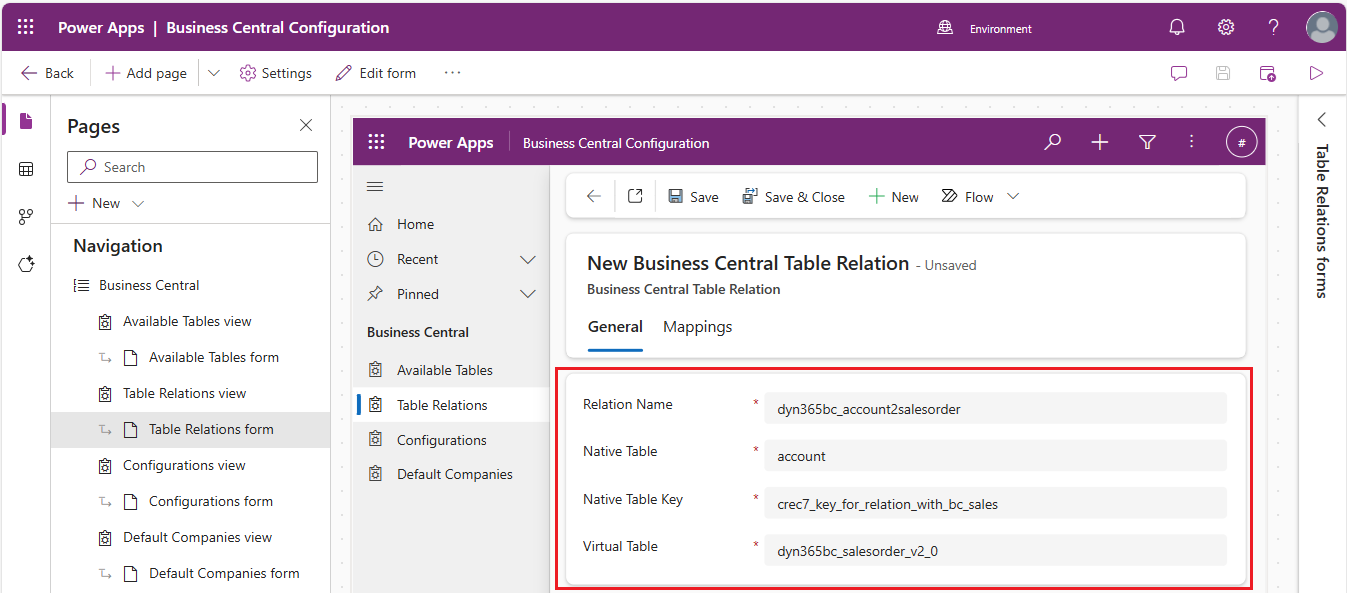Go back using form arrow
Image resolution: width=1347 pixels, height=593 pixels.
click(594, 196)
